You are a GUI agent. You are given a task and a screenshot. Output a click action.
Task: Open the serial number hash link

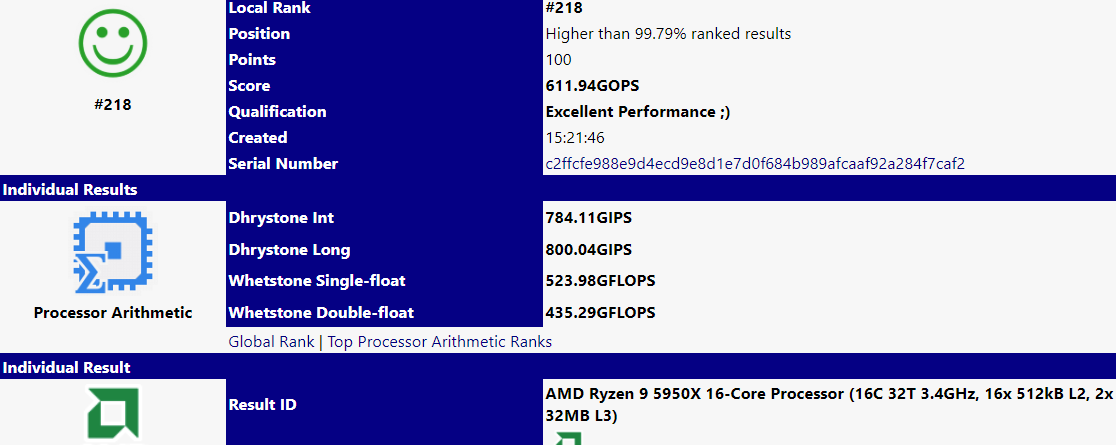[755, 164]
